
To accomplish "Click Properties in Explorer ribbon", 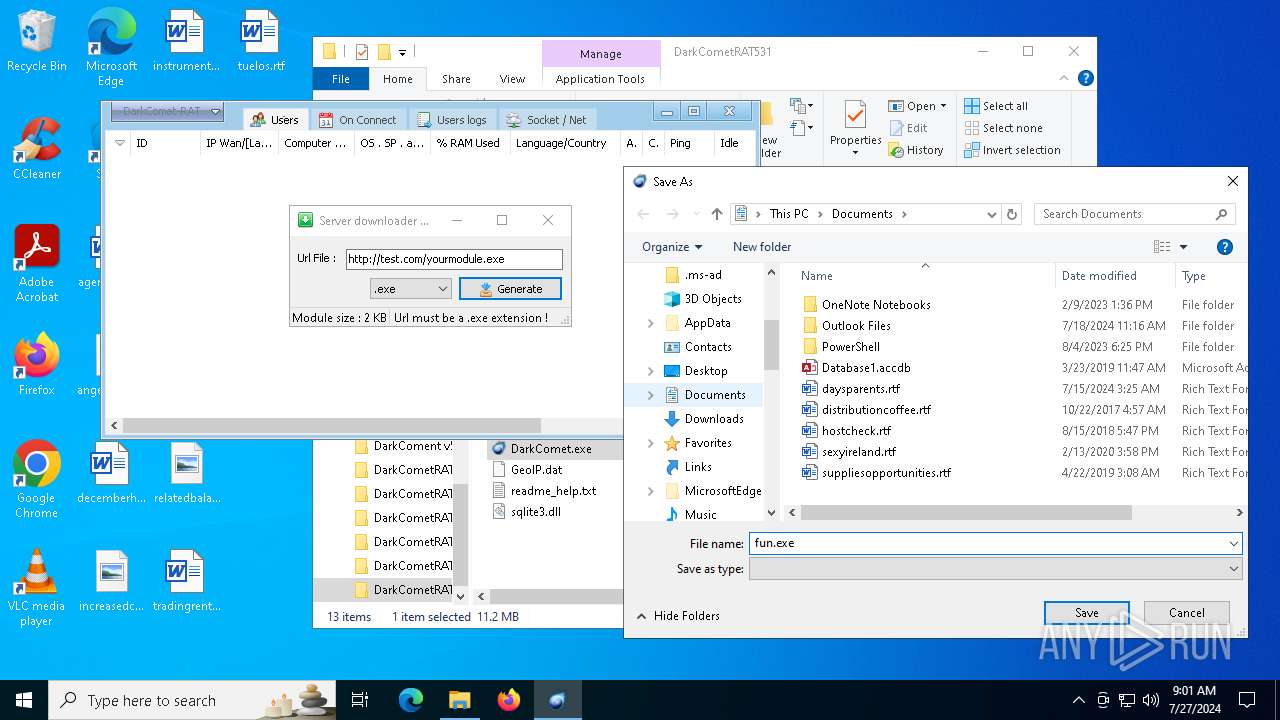I will coord(855,129).
